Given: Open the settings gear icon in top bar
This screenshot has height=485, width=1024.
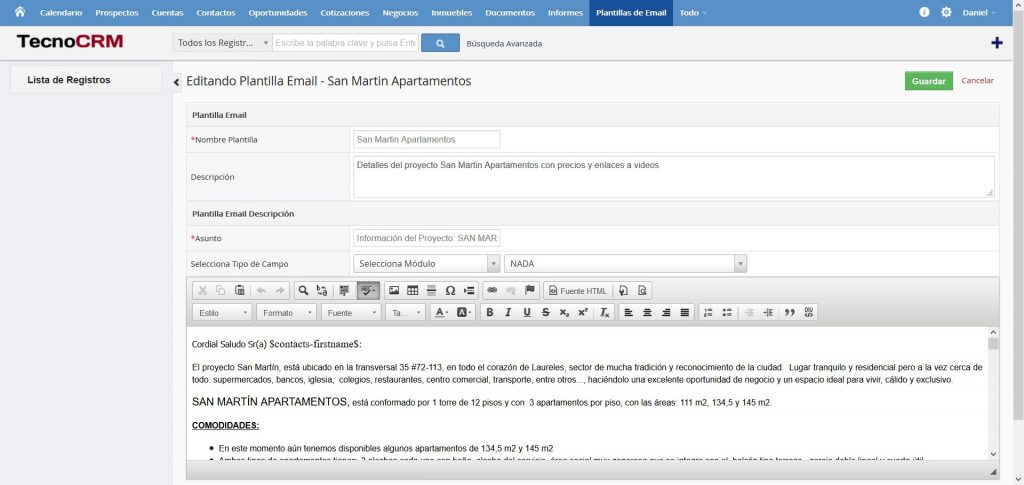Looking at the screenshot, I should [946, 12].
